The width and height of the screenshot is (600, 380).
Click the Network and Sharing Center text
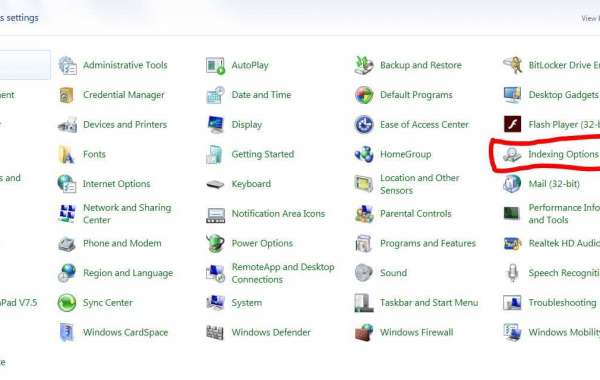coord(127,214)
